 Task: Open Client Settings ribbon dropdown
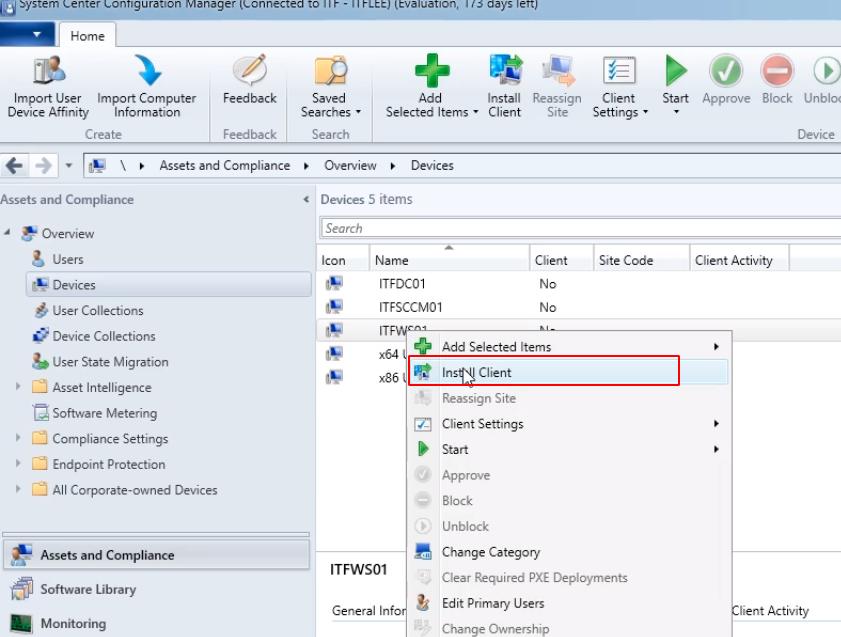tap(619, 86)
